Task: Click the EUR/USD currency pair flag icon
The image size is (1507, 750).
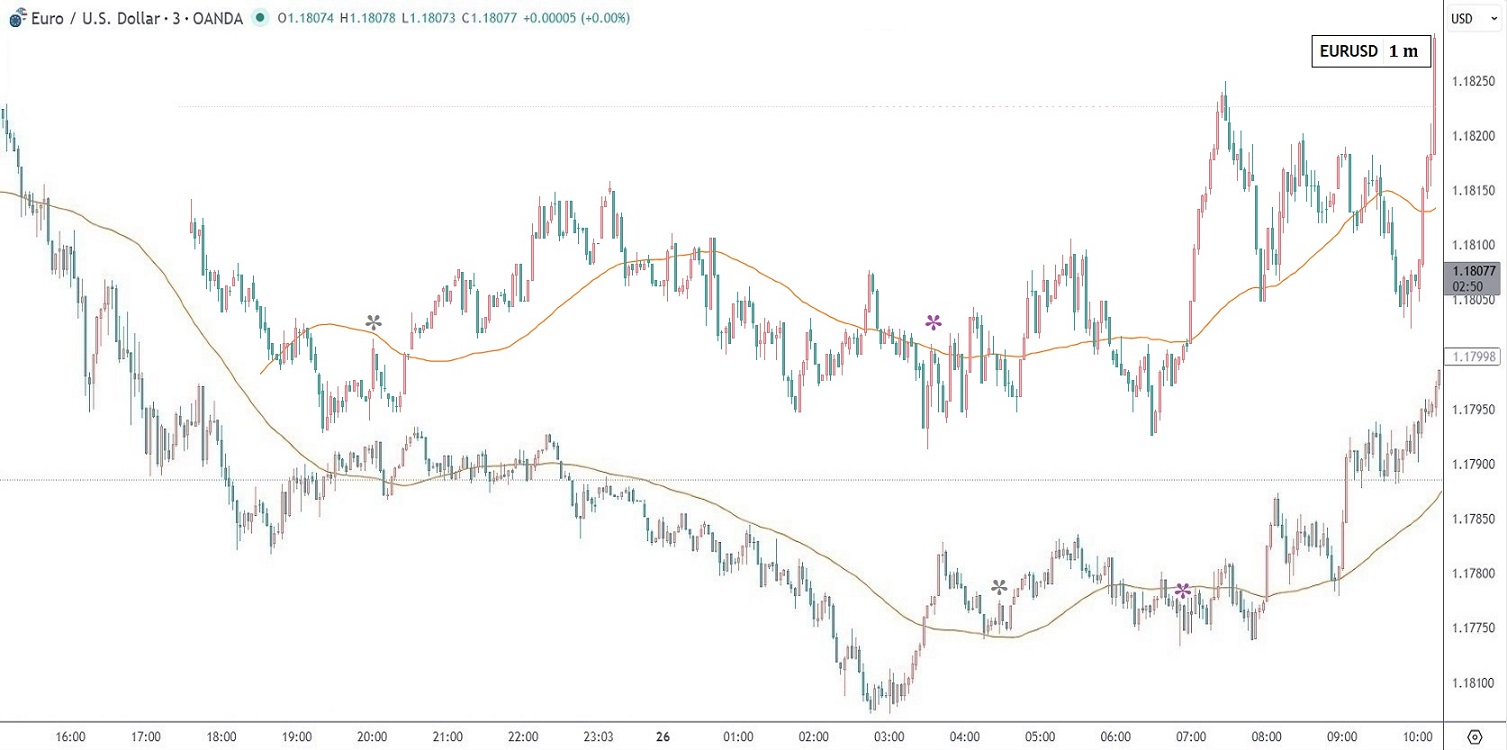Action: click(18, 18)
